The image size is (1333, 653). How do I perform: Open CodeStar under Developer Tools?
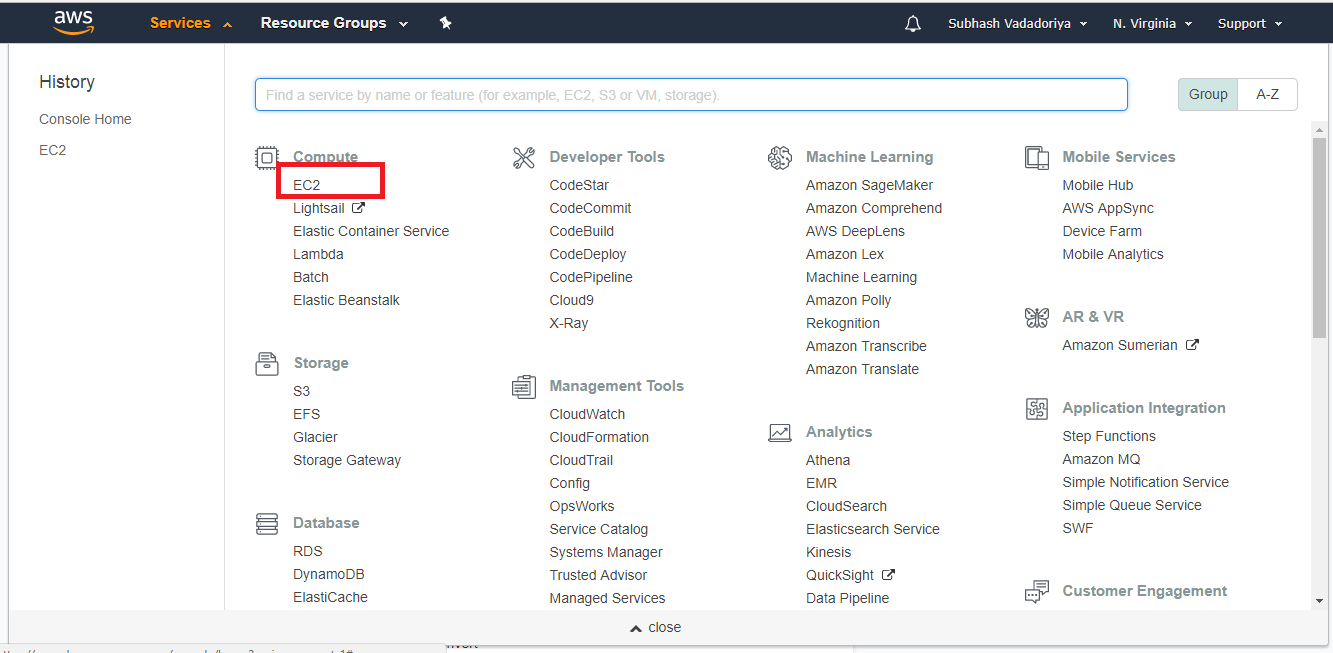579,185
